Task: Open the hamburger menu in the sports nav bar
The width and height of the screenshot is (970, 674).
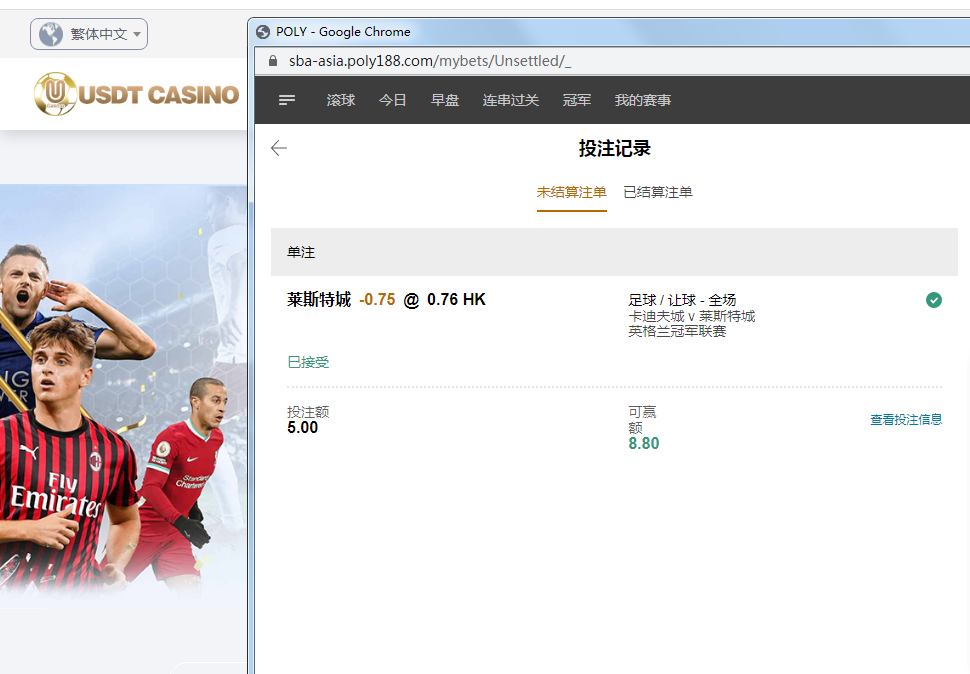Action: pos(286,100)
